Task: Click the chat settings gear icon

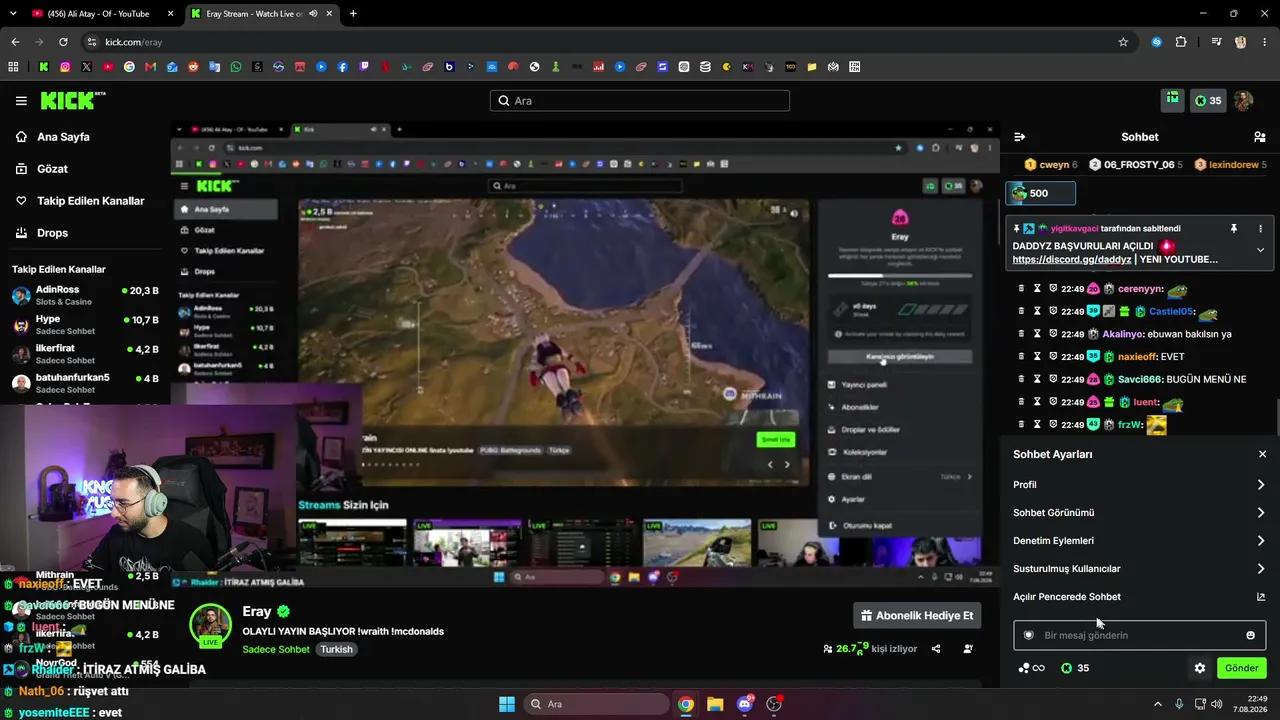Action: 1200,668
